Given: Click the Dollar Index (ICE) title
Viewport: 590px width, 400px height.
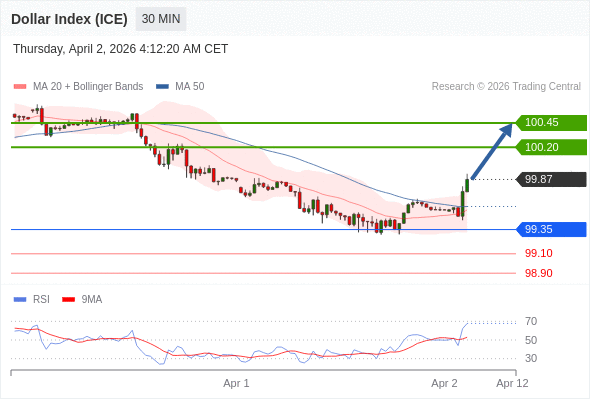Looking at the screenshot, I should [69, 19].
